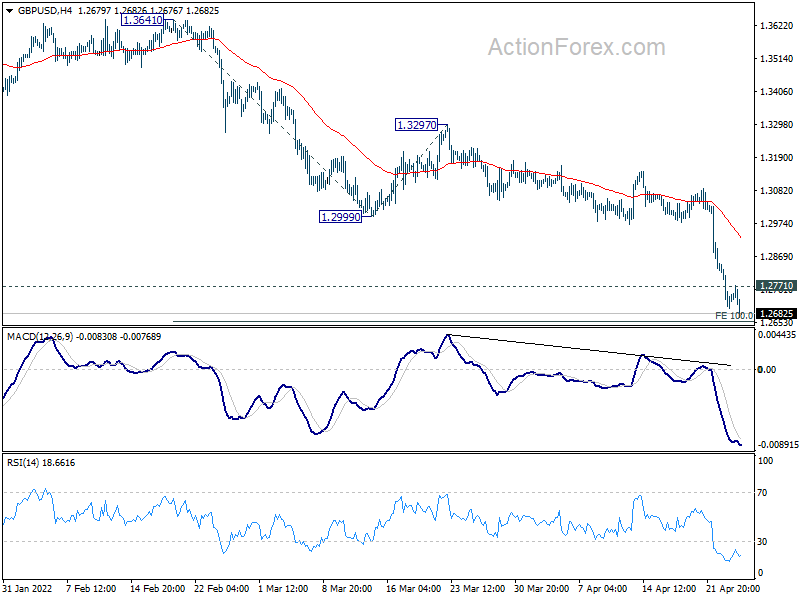800x600 pixels.
Task: Click the 1 Mar 12:00 date label
Action: [x=283, y=589]
